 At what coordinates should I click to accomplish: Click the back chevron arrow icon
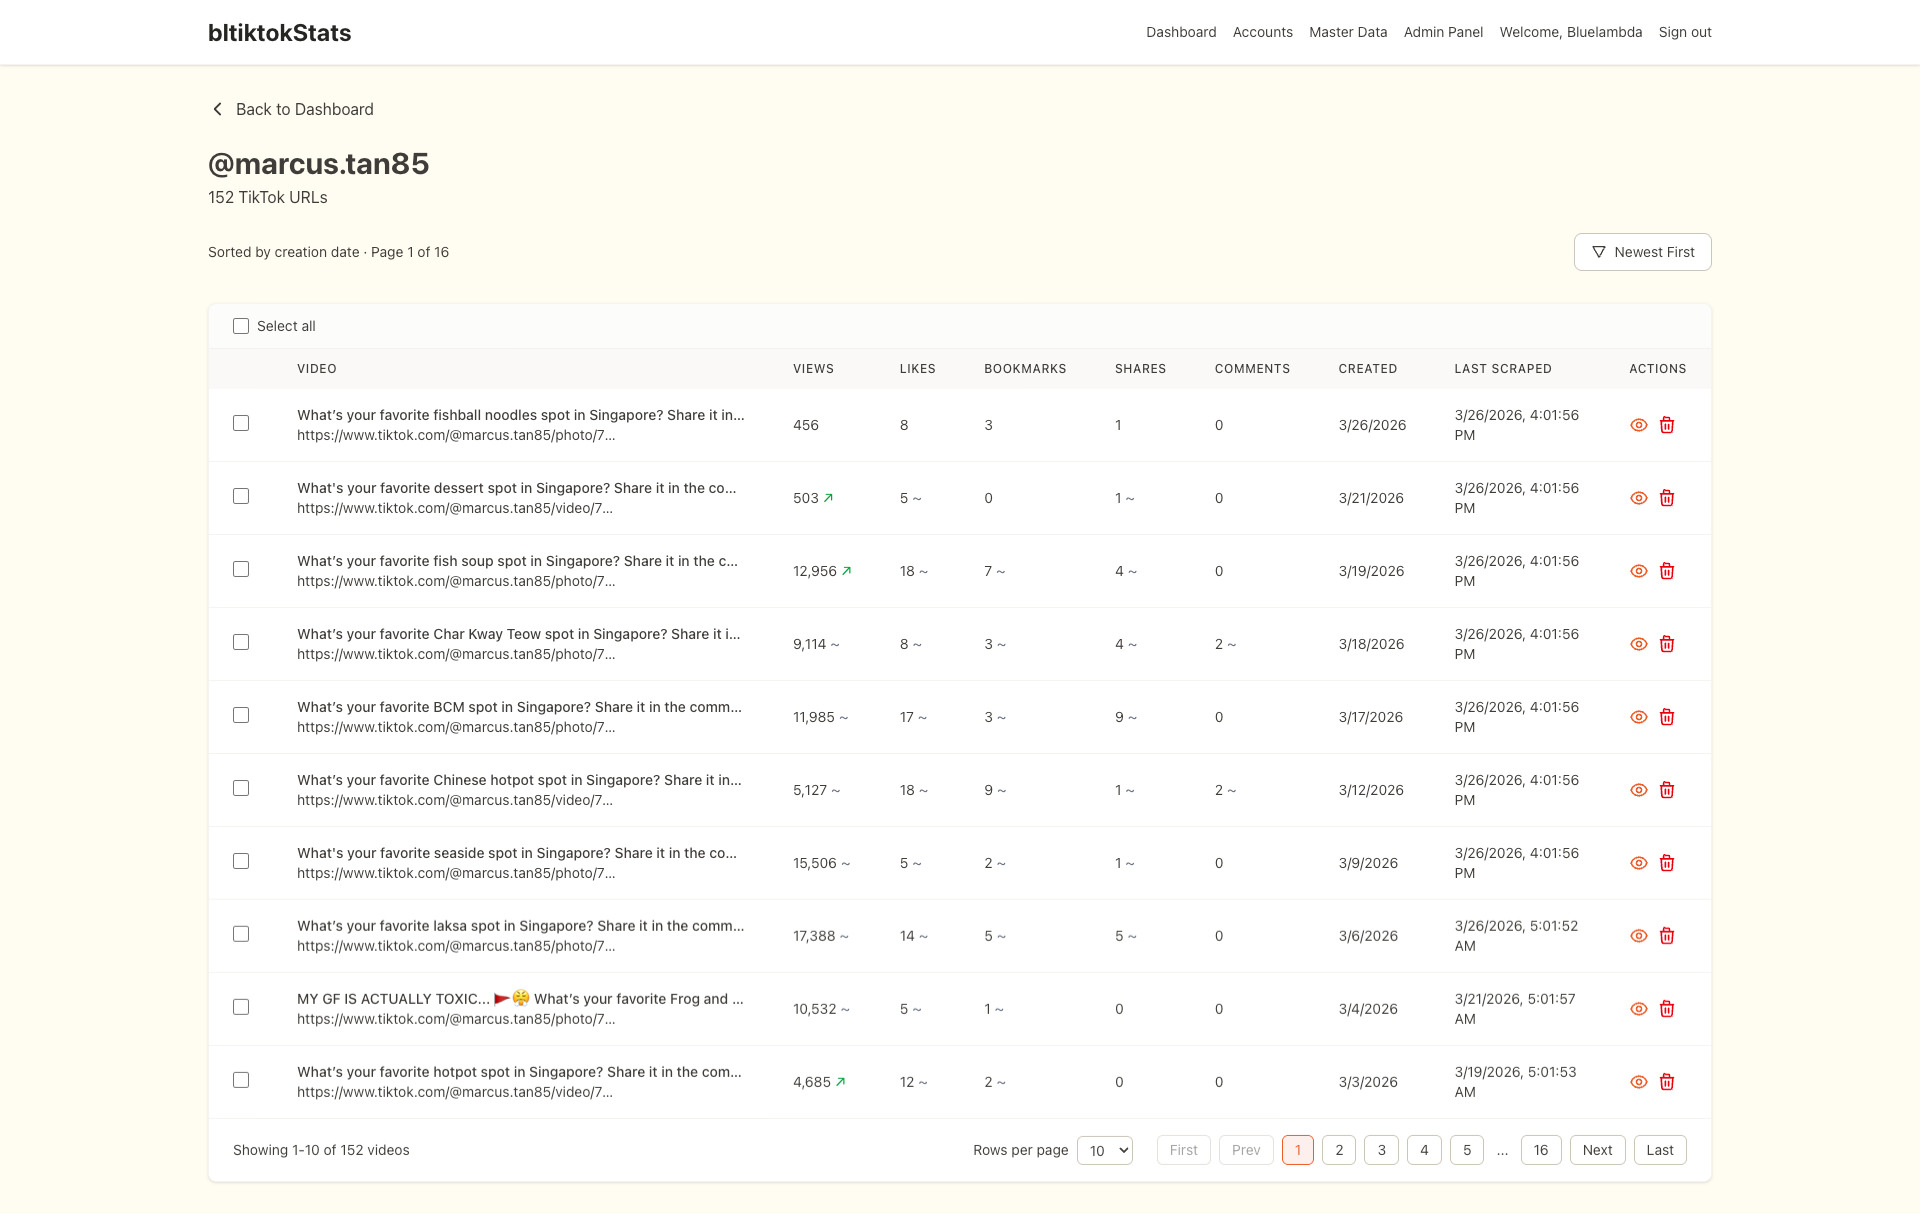[x=217, y=109]
